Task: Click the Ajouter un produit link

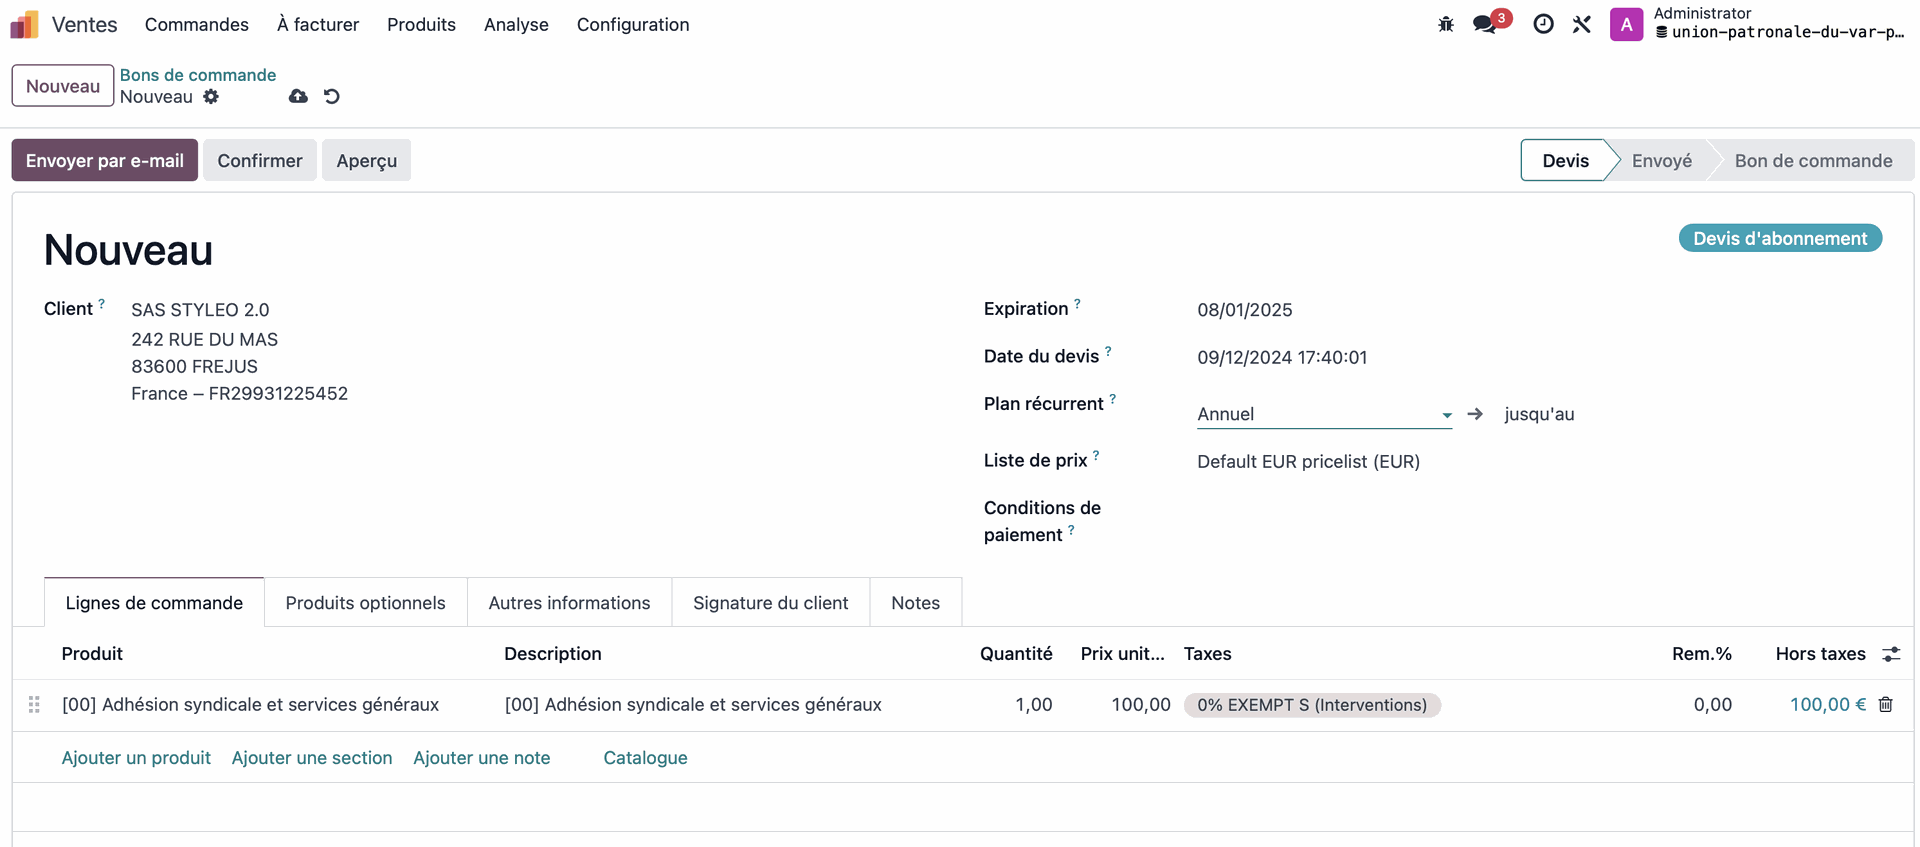Action: click(x=136, y=758)
